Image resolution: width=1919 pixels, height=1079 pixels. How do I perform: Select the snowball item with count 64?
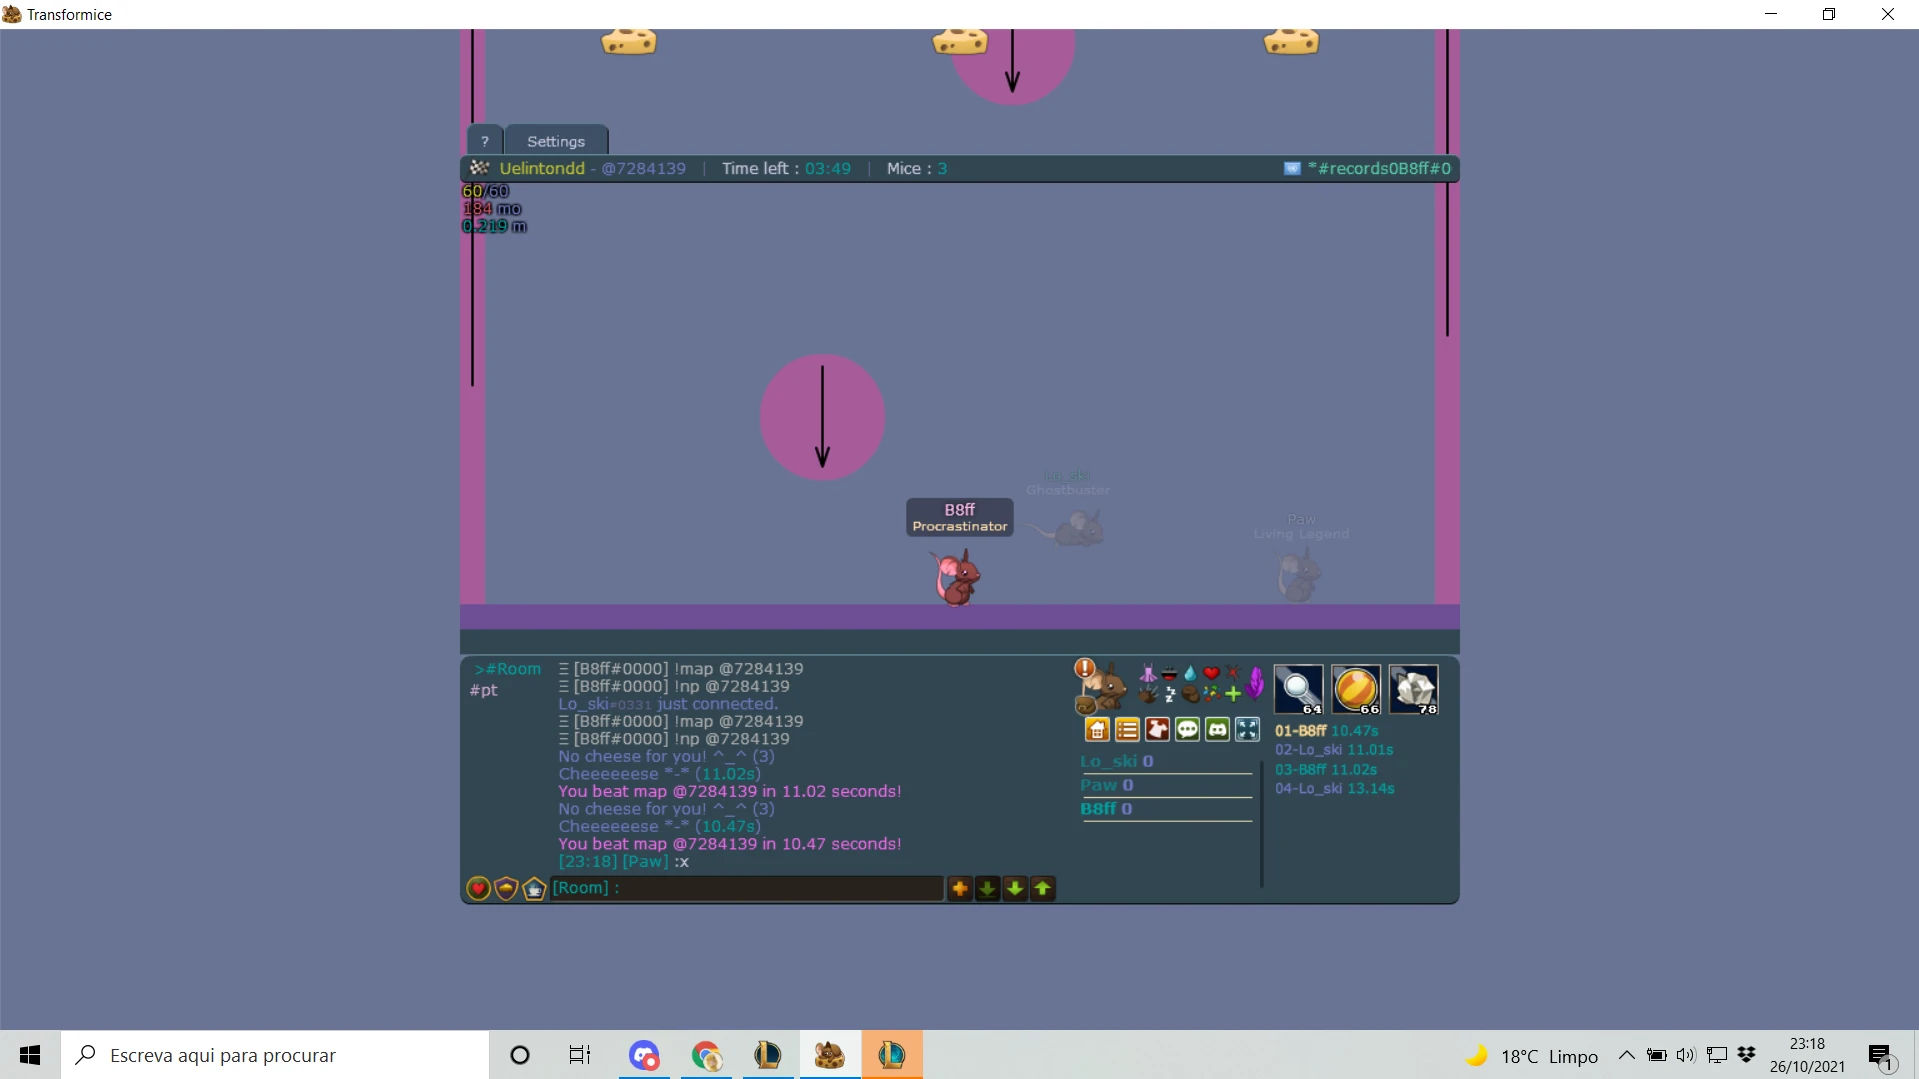pos(1299,689)
